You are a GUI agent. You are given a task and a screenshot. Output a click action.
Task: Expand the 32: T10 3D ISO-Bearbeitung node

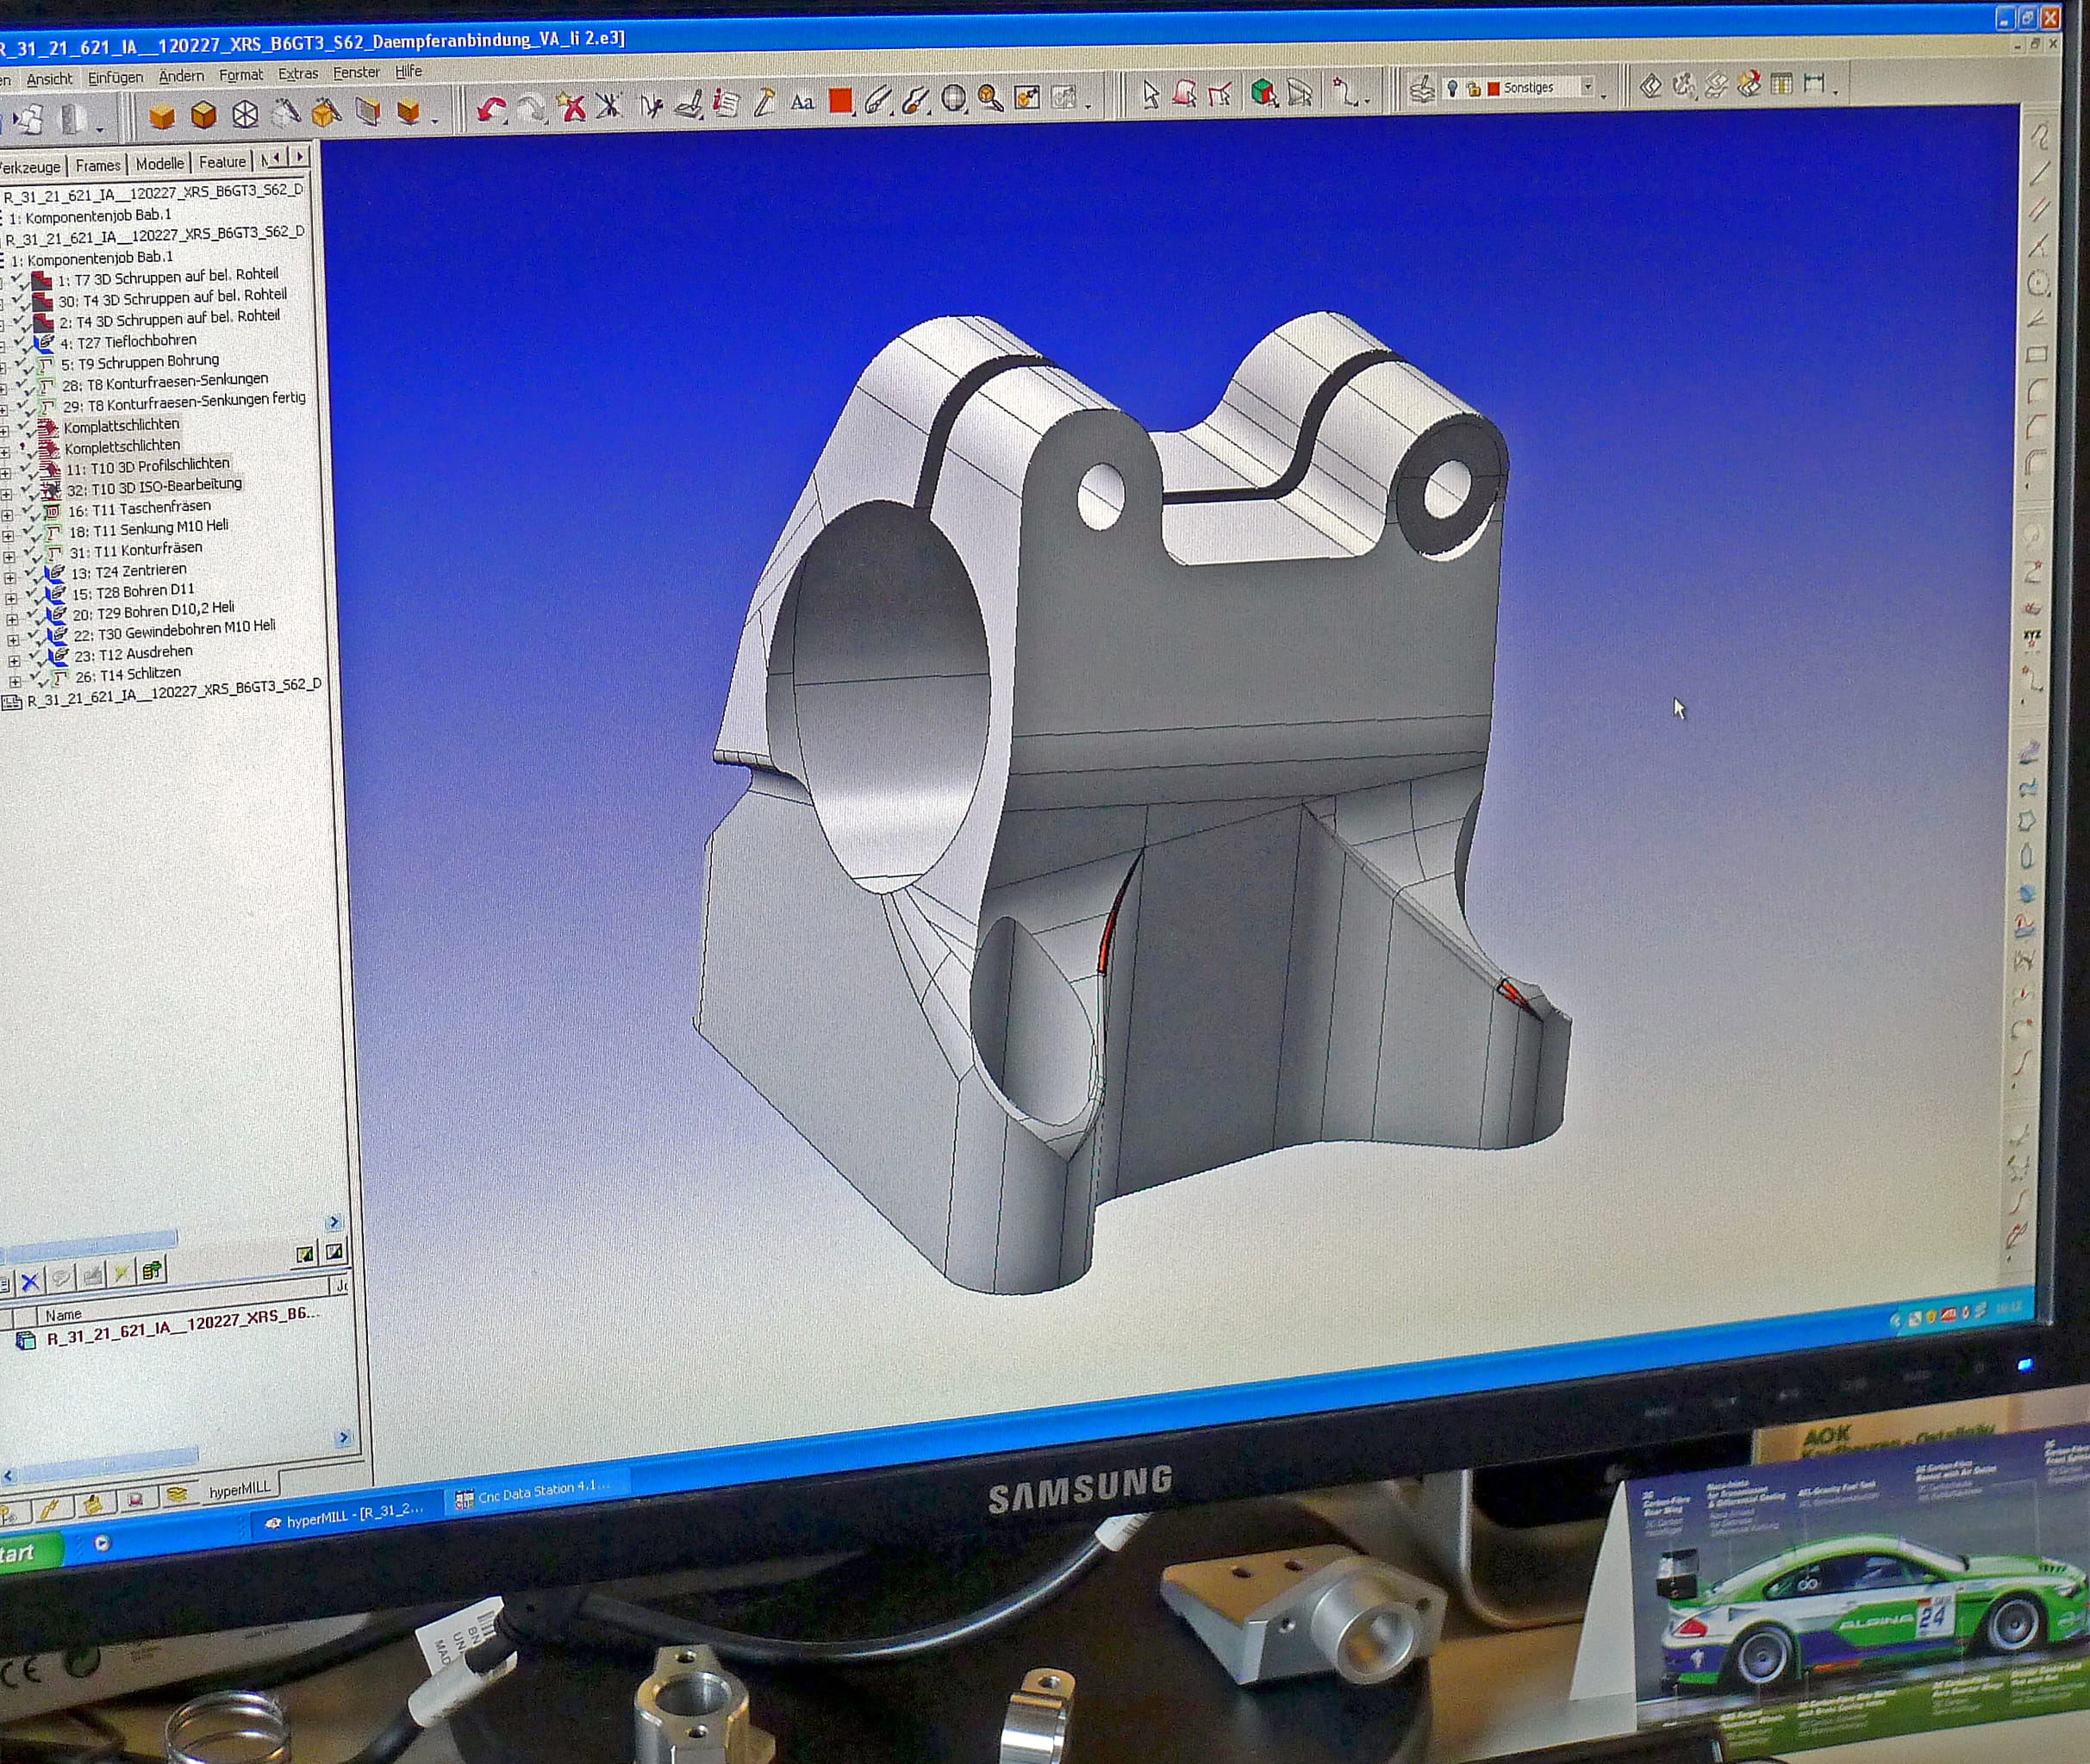pyautogui.click(x=7, y=493)
